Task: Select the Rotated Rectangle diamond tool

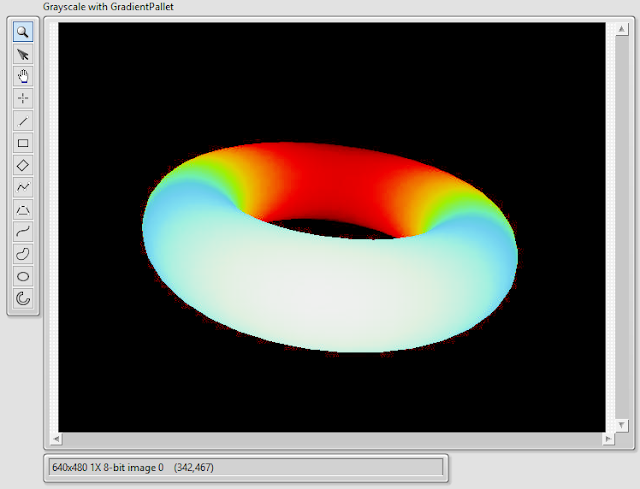Action: (x=23, y=165)
